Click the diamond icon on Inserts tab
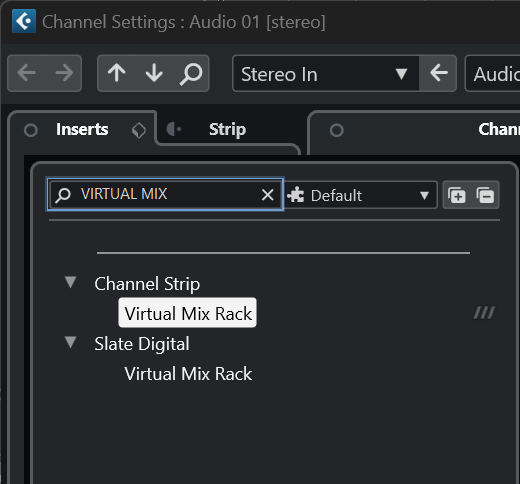 click(x=139, y=130)
